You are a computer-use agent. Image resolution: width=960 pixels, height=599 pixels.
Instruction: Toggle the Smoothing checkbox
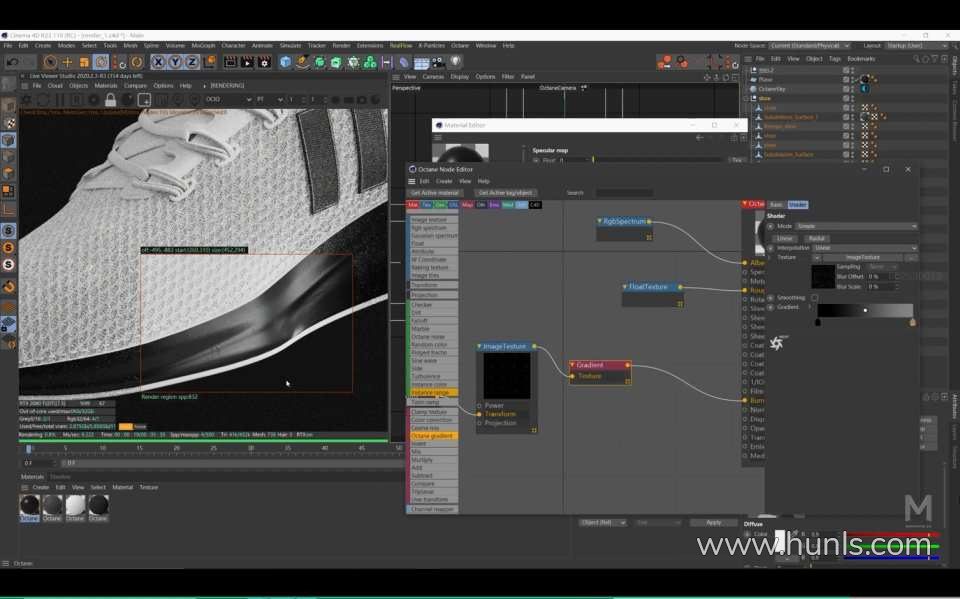(814, 298)
